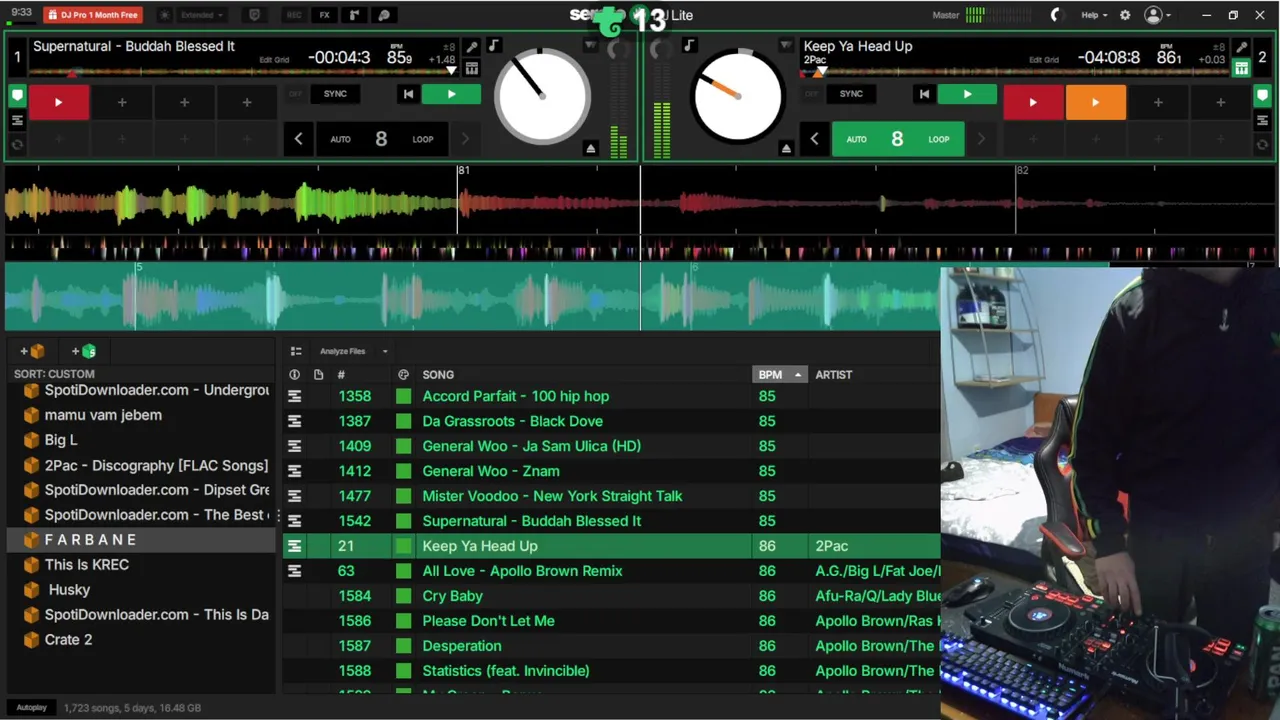Toggle key lock on deck 1 (music note)
Image resolution: width=1280 pixels, height=720 pixels.
pyautogui.click(x=493, y=46)
